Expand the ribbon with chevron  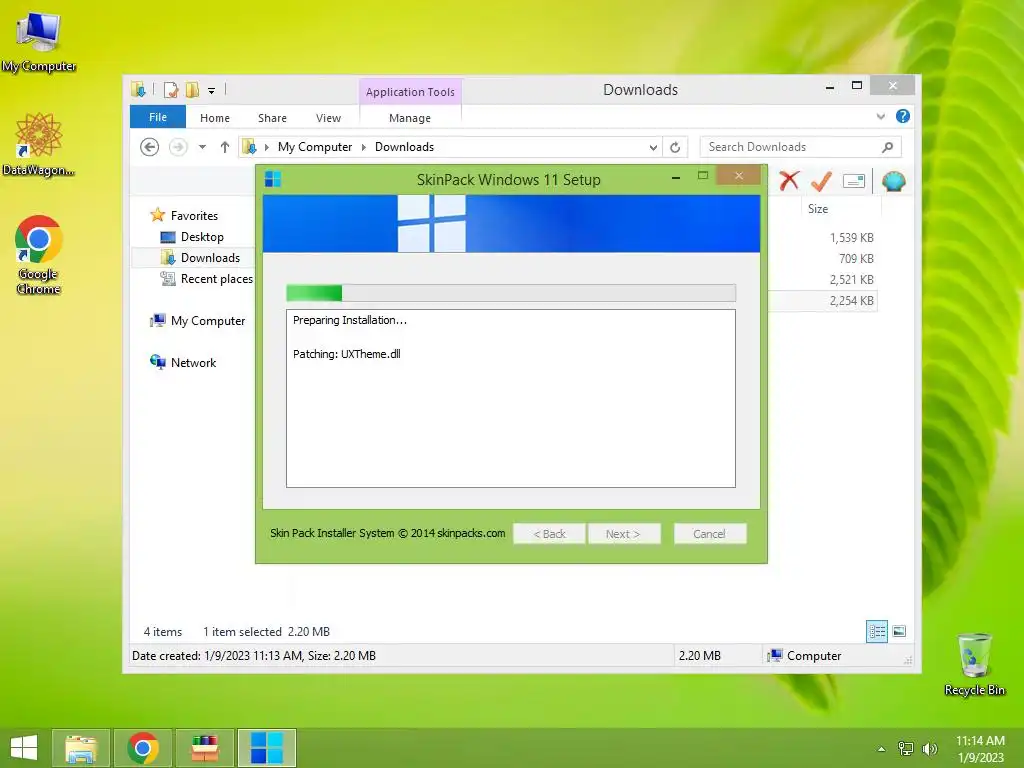(881, 117)
